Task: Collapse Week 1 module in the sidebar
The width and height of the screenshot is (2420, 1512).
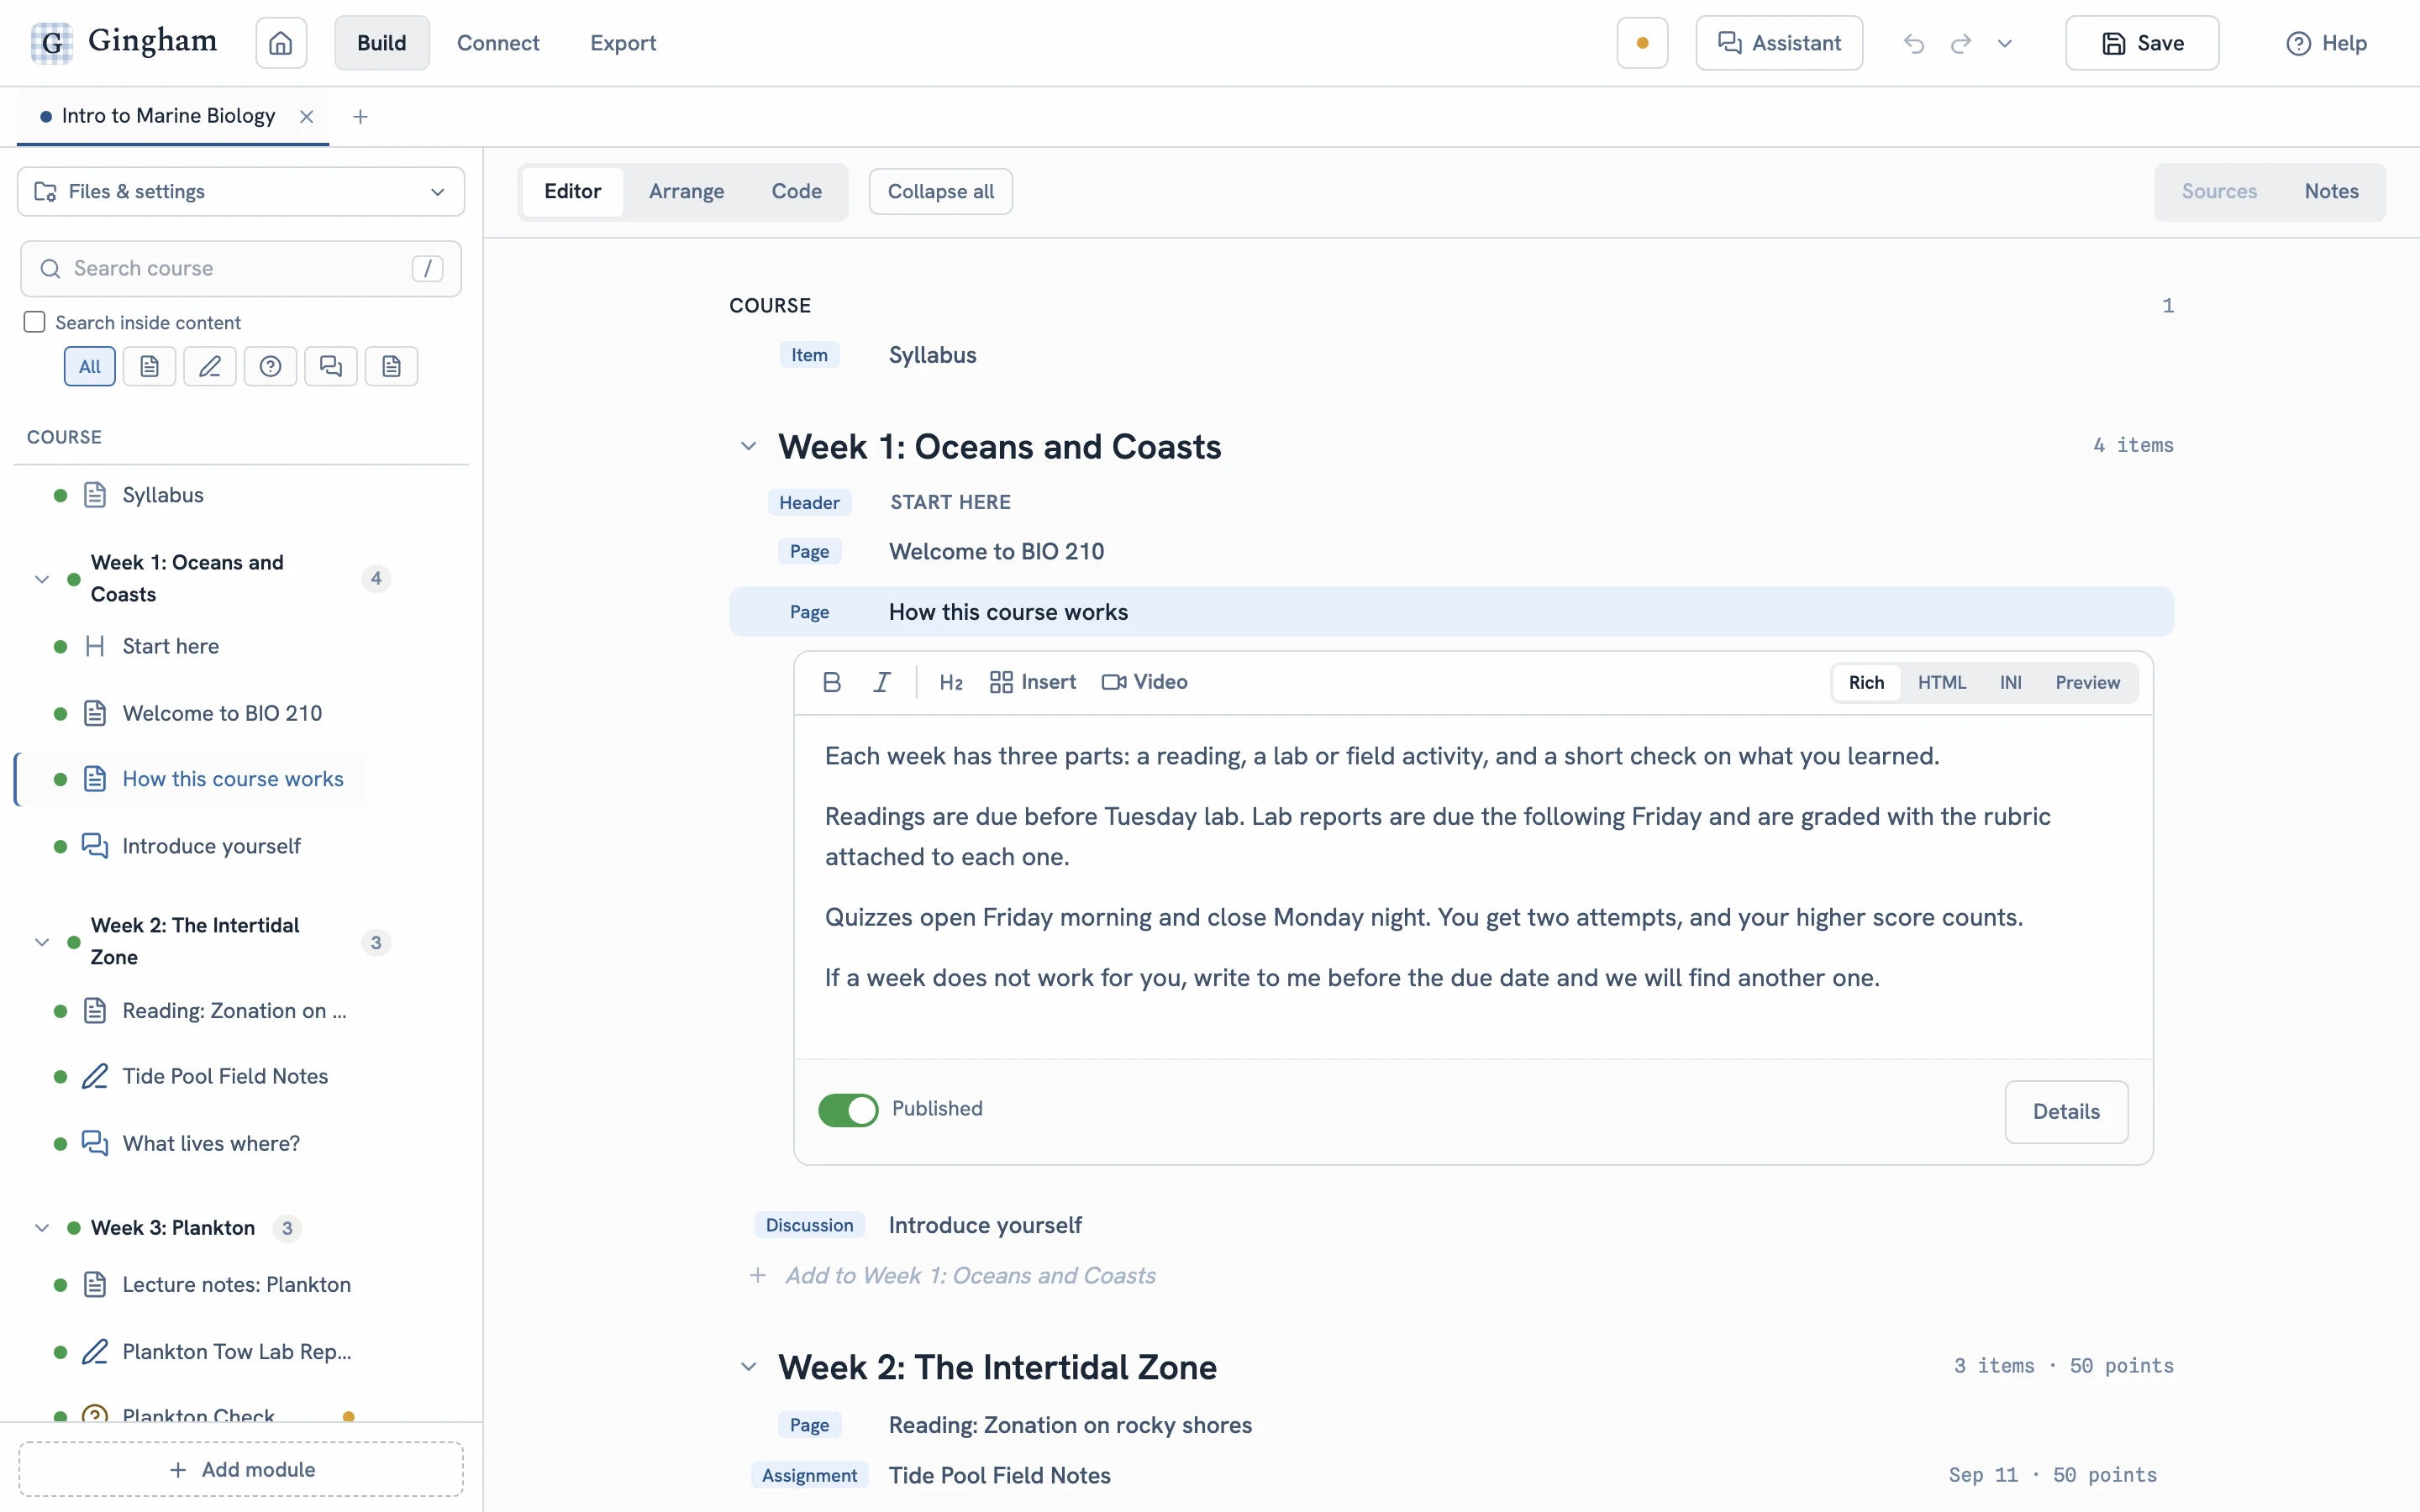Action: pos(42,578)
